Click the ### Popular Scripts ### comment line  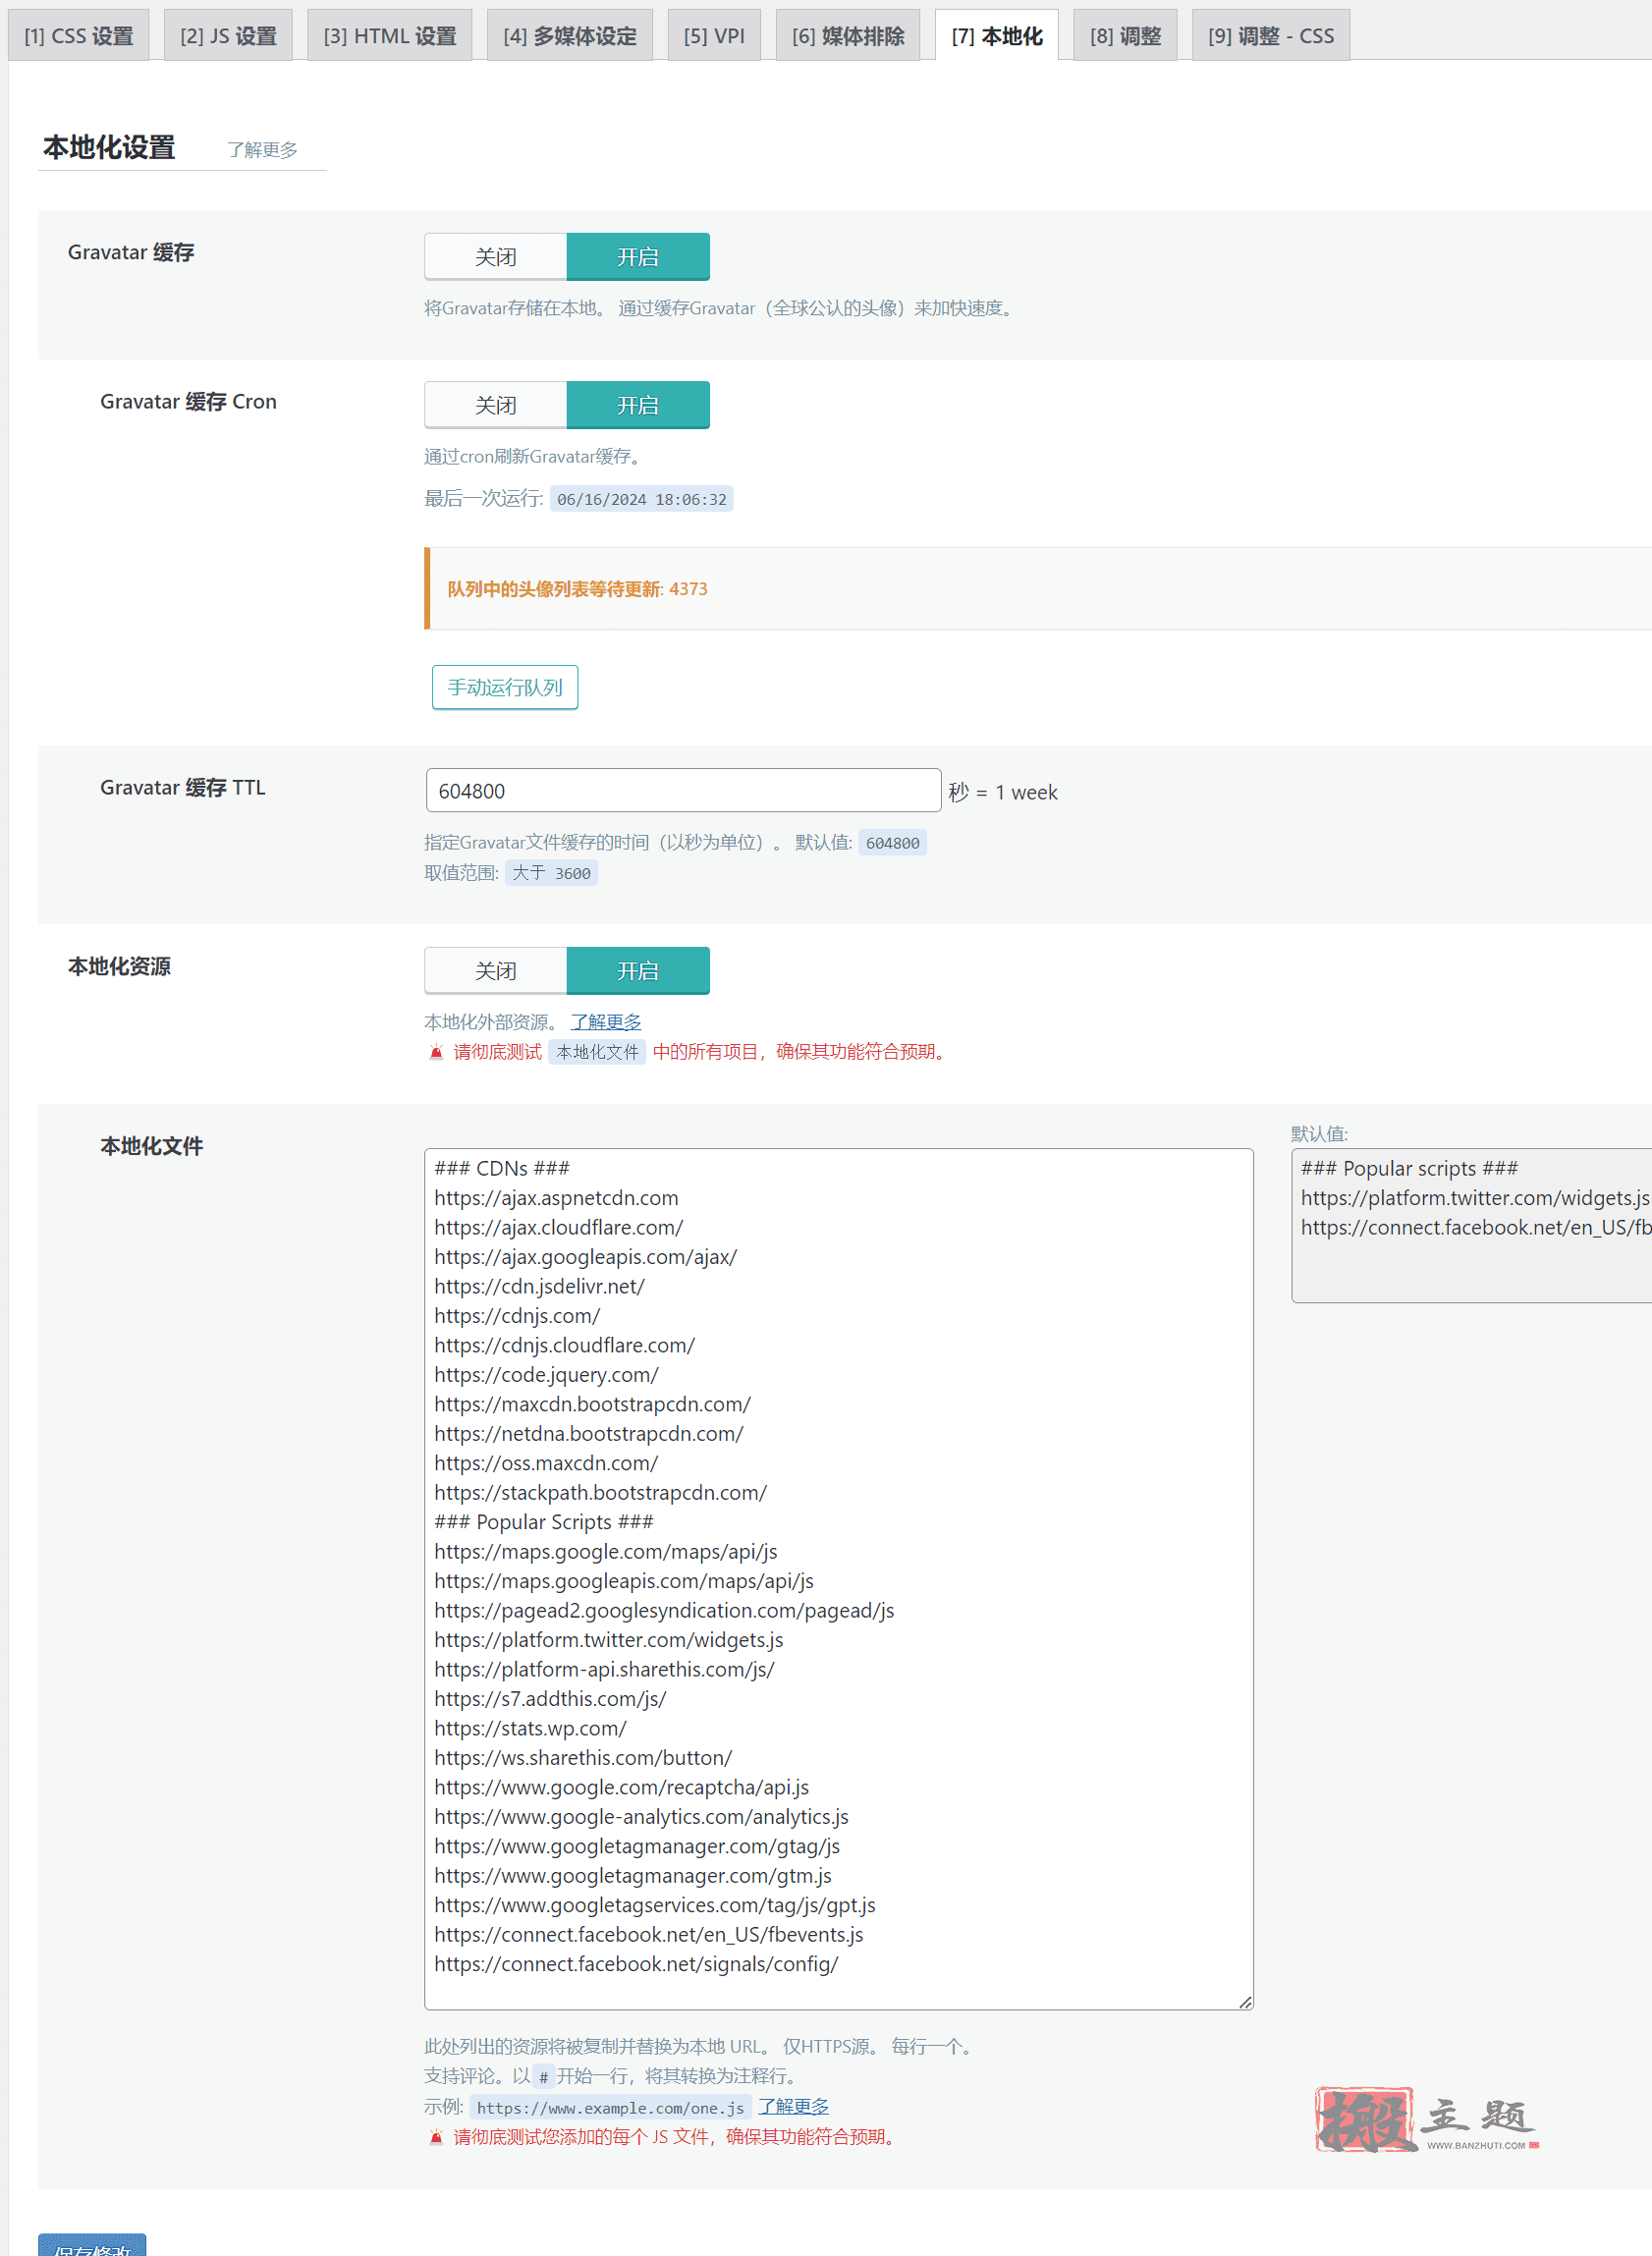pos(544,1523)
